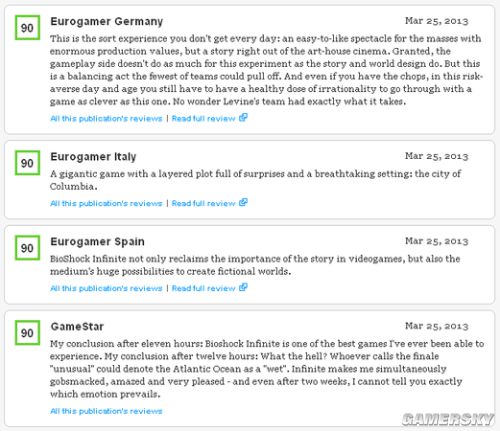
Task: Click the 90 score box for Eurogamer Spain
Action: (27, 248)
